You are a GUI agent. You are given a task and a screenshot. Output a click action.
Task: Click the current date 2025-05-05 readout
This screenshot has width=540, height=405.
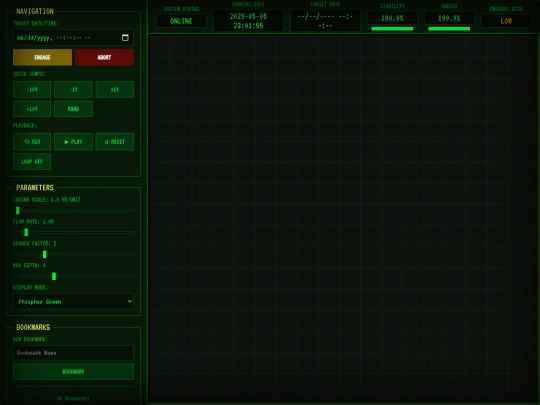pyautogui.click(x=248, y=21)
